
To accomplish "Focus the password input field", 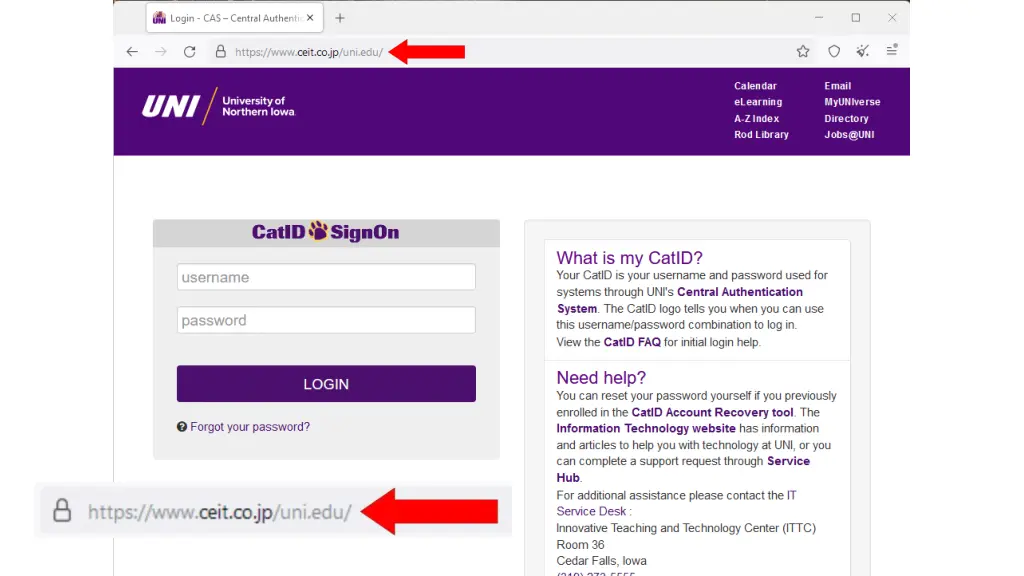I will click(326, 321).
